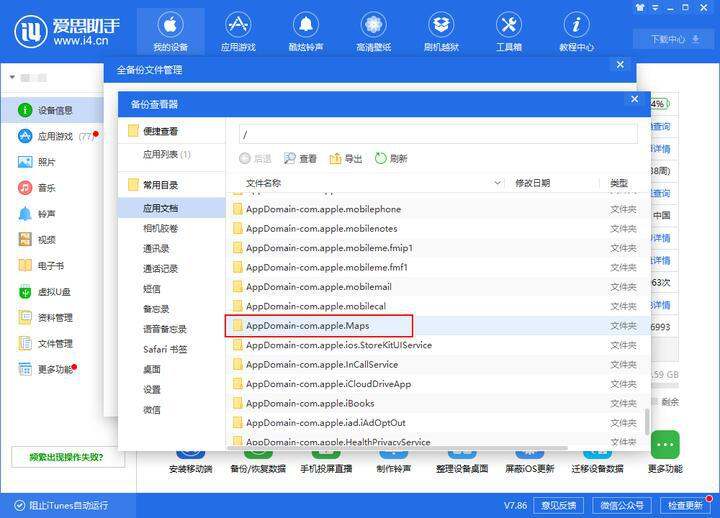Sort by the 类型 column header
The height and width of the screenshot is (518, 720).
619,183
